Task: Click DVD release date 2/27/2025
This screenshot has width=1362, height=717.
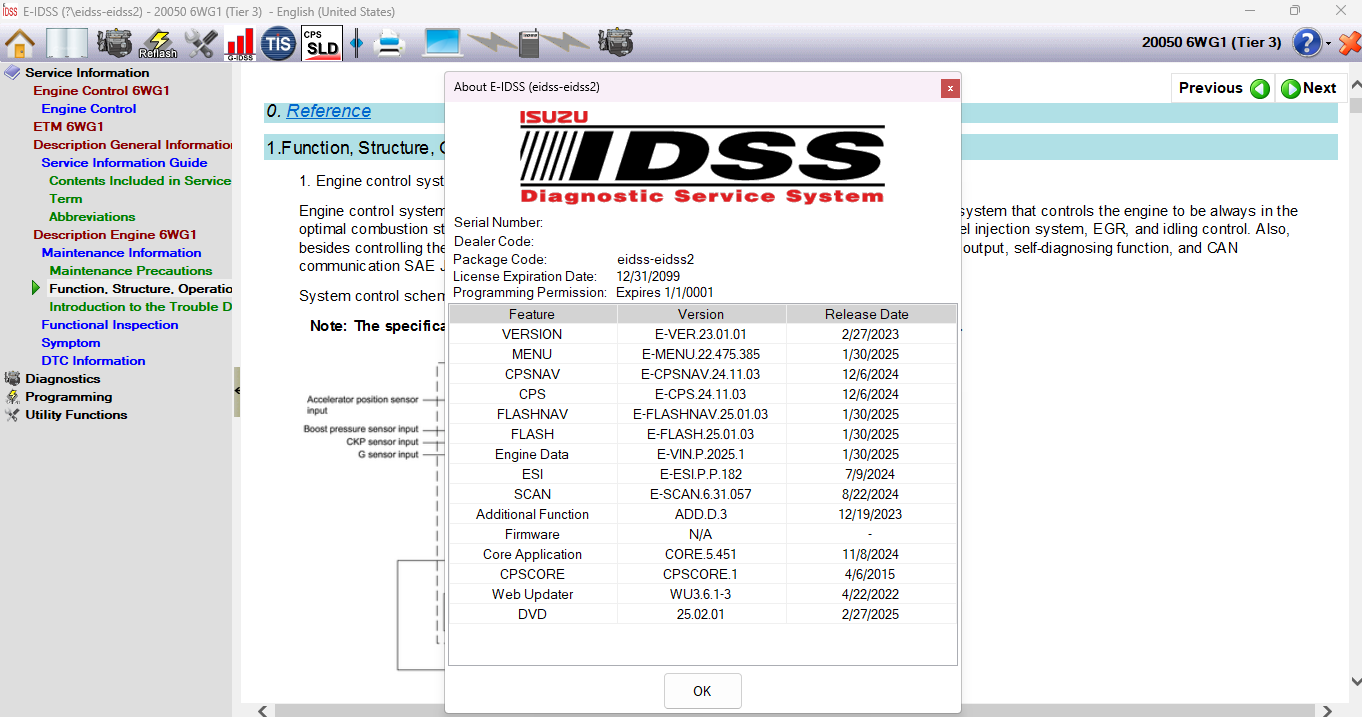Action: (x=870, y=614)
